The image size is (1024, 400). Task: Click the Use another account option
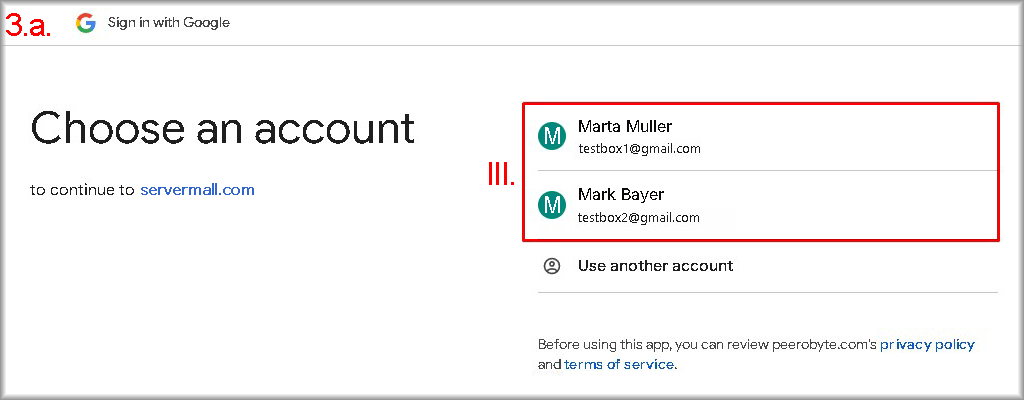(x=655, y=266)
